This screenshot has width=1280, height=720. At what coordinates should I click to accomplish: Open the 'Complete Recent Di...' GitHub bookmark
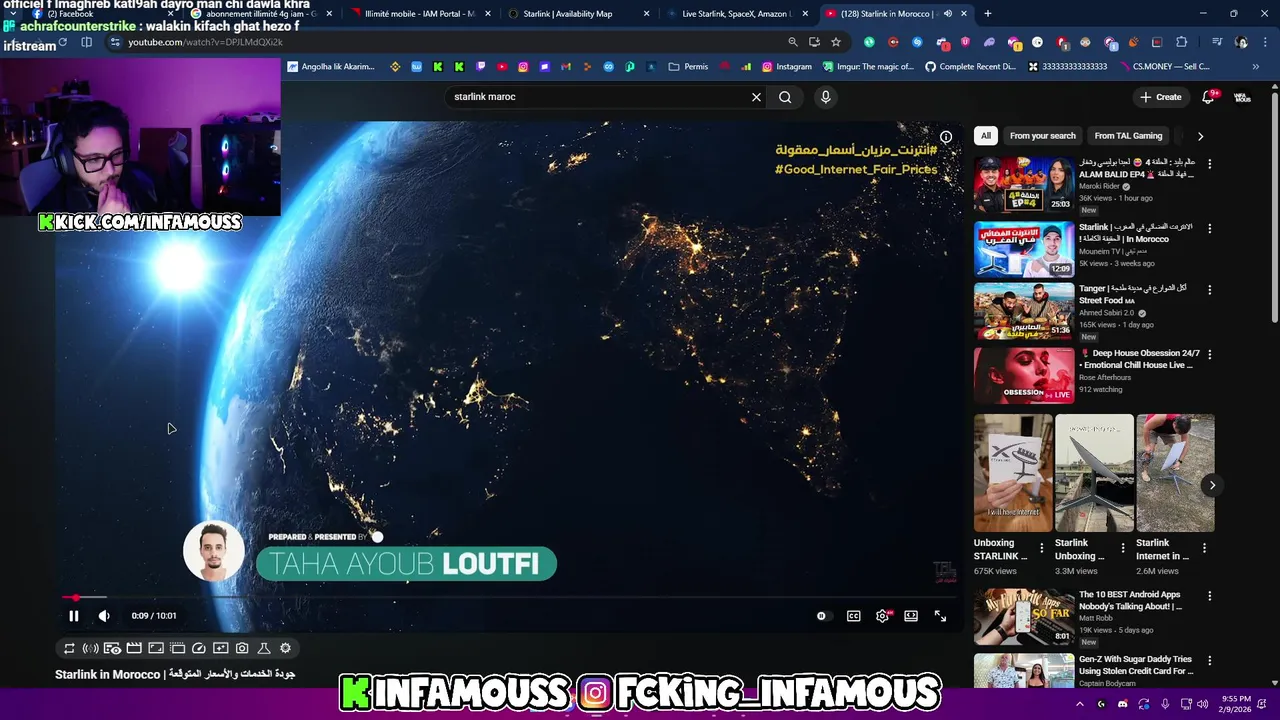pyautogui.click(x=970, y=67)
